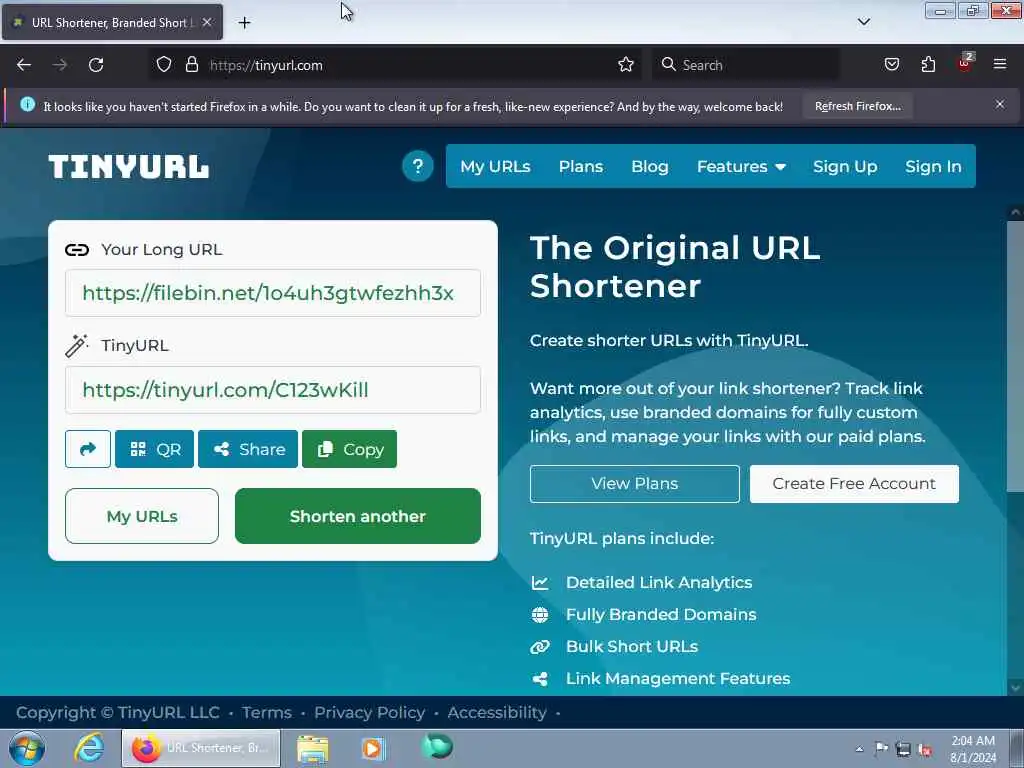This screenshot has width=1024, height=768.
Task: Click scrollbar down arrow
Action: point(1015,687)
